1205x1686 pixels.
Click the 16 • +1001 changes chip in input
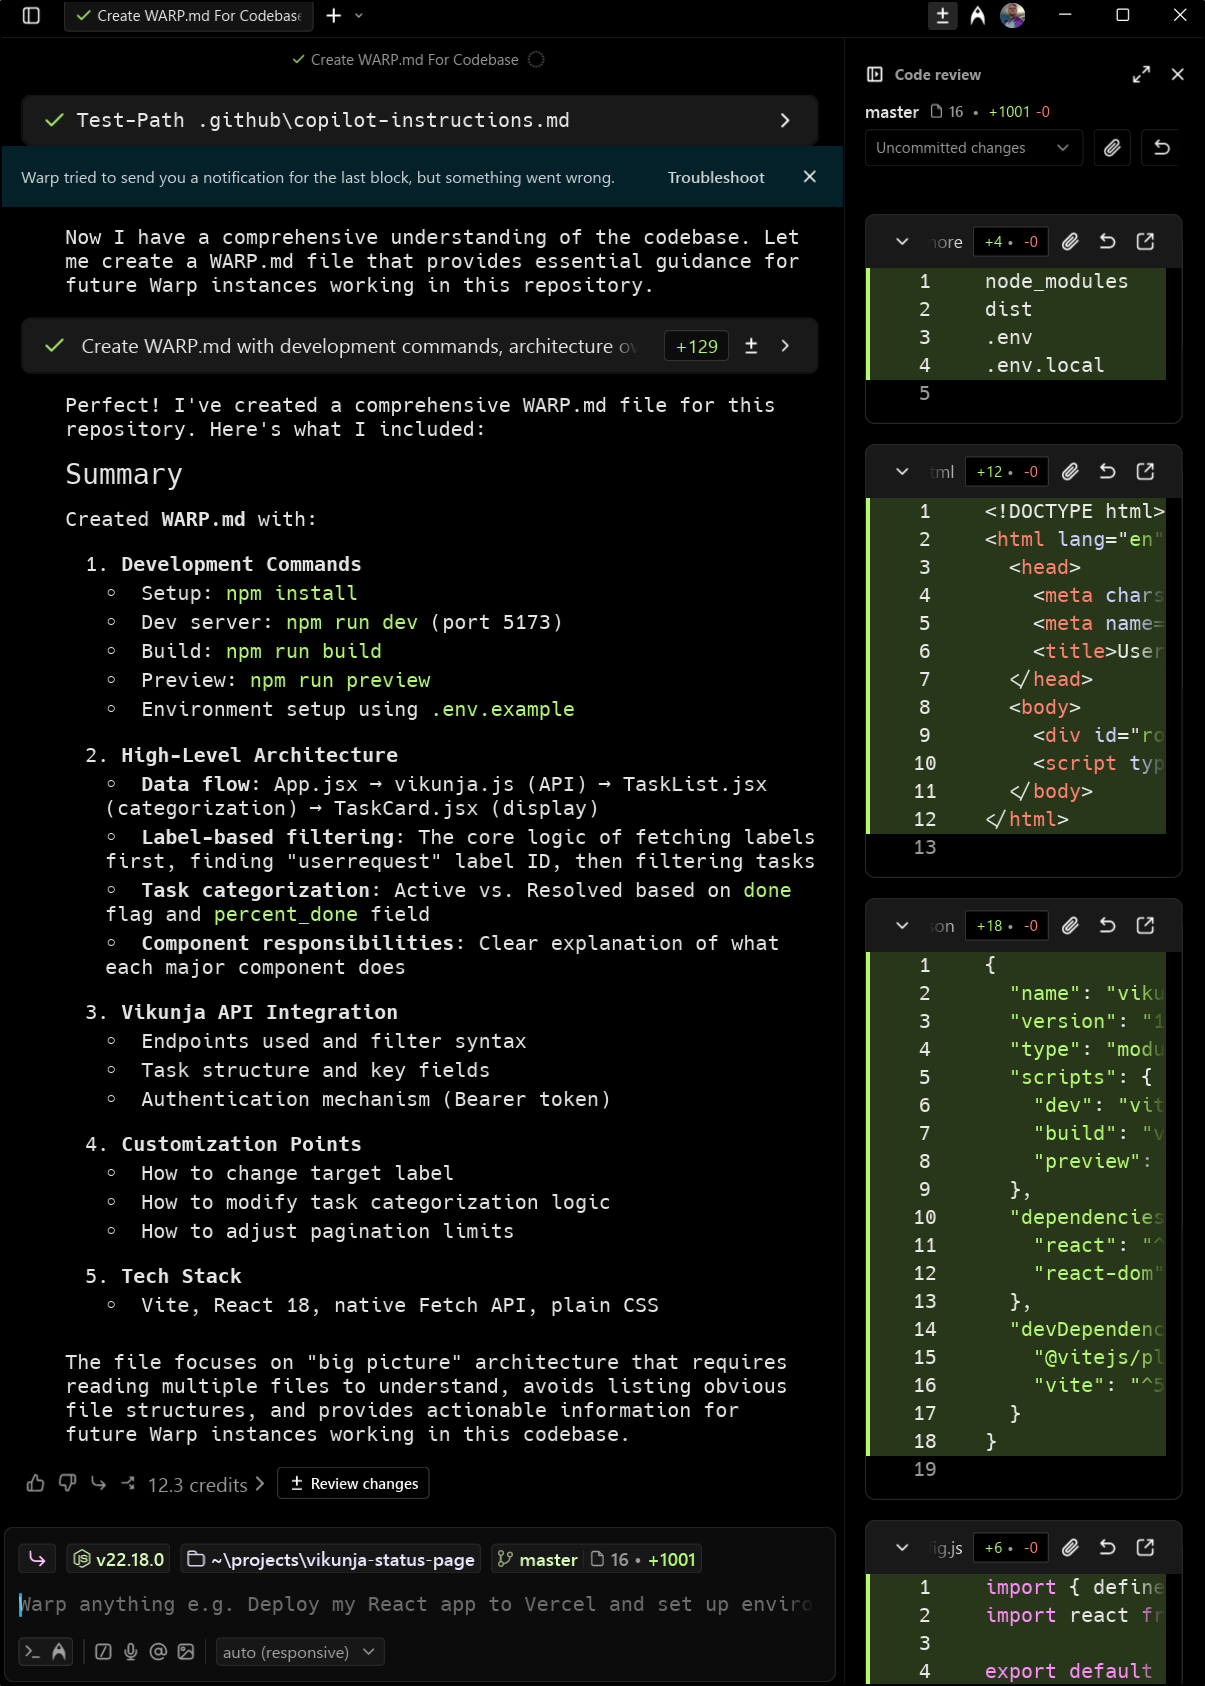coord(643,1559)
